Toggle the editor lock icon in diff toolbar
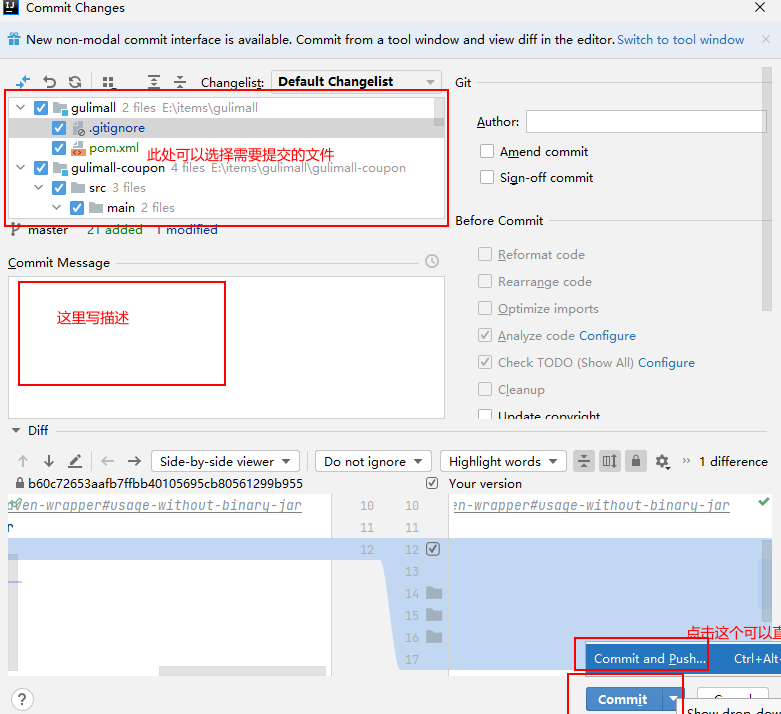781x714 pixels. [x=636, y=461]
